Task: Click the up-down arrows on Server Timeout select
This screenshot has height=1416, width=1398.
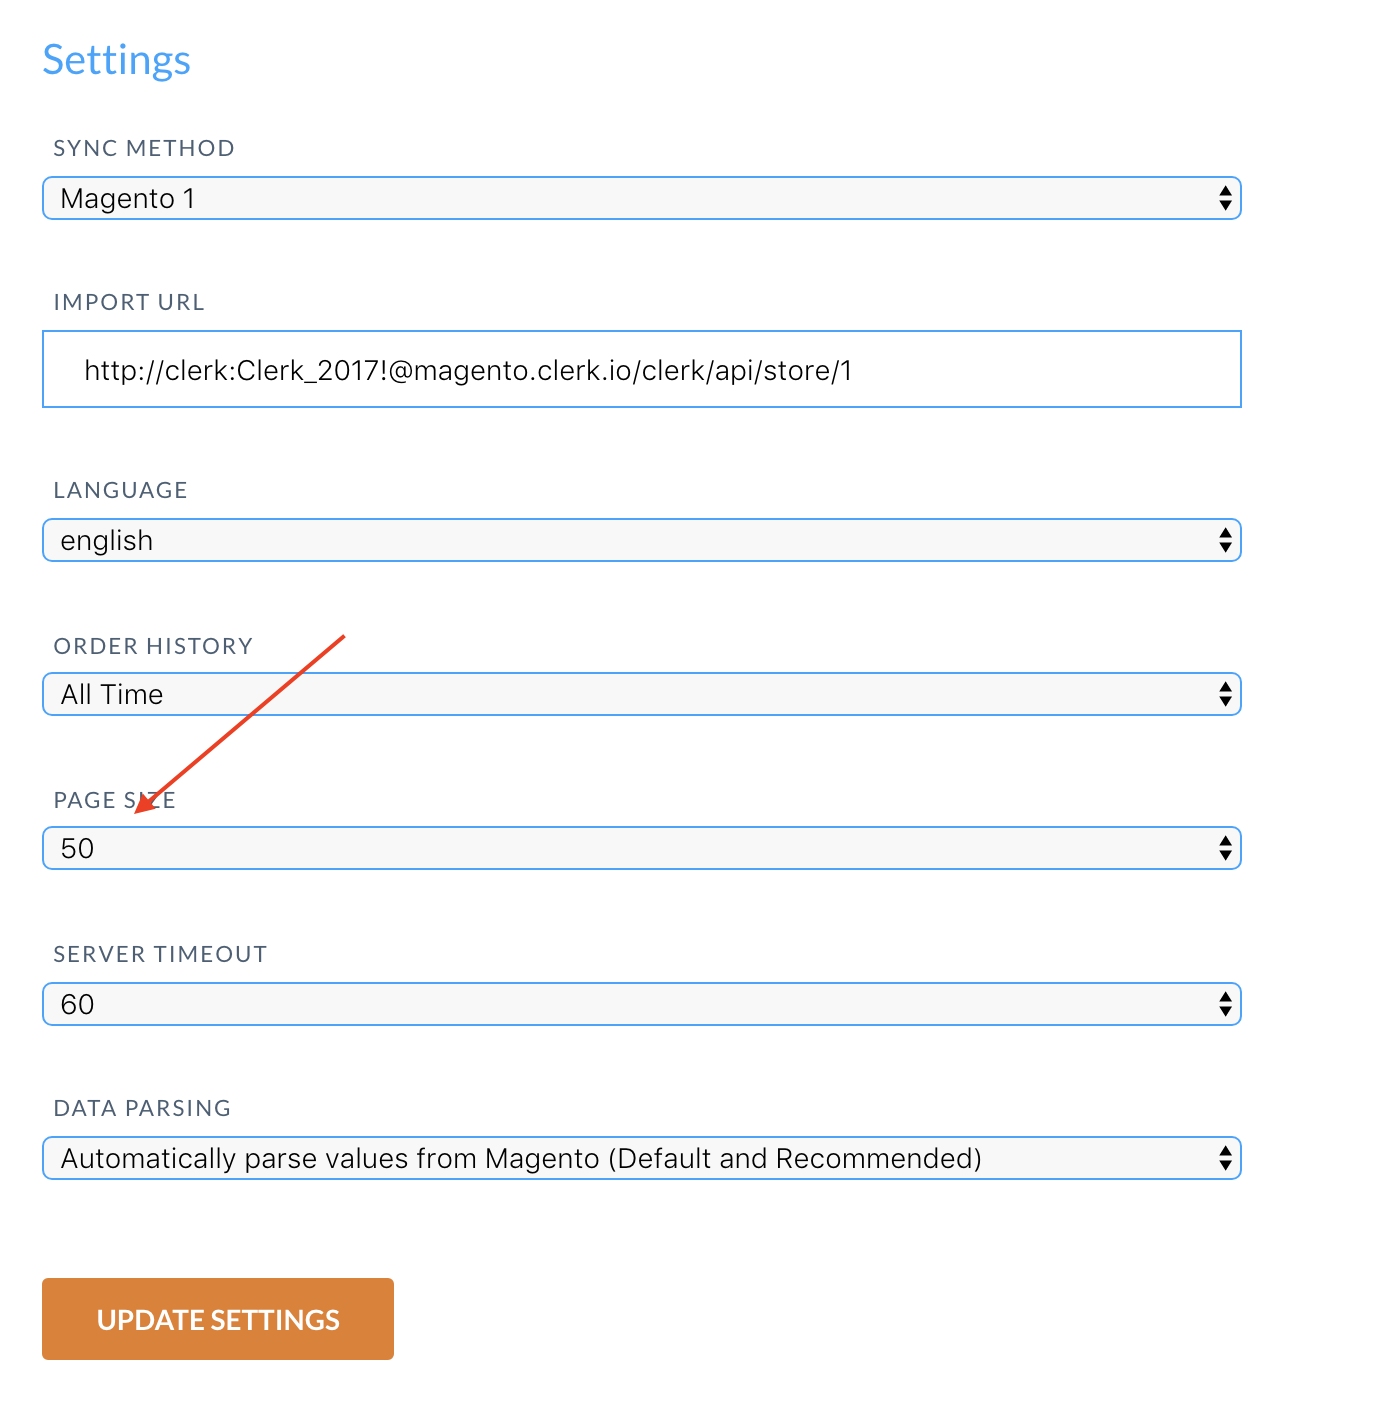Action: (1225, 1004)
